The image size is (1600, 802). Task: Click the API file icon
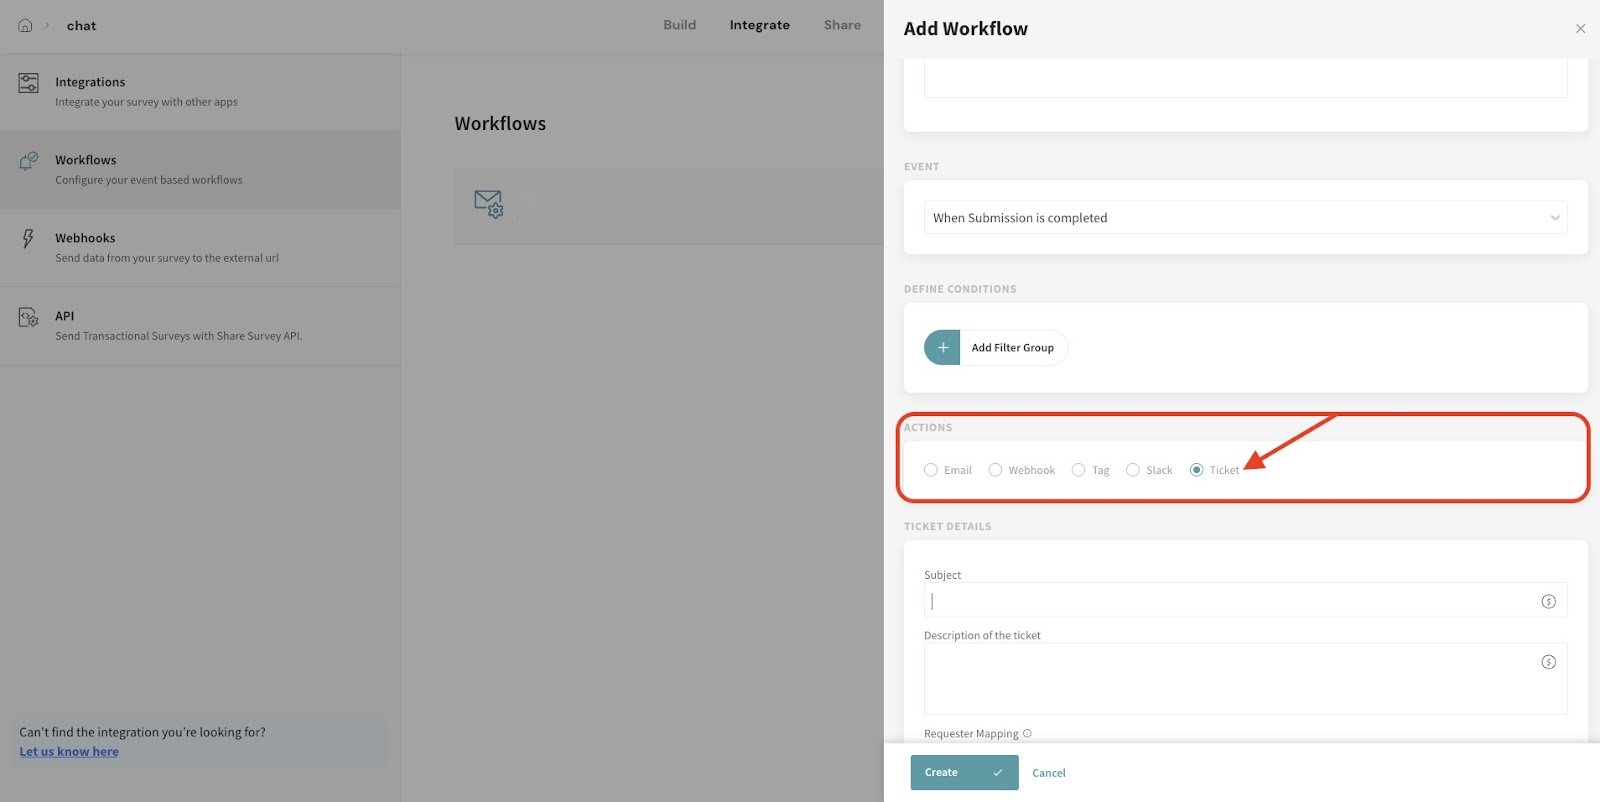(x=29, y=318)
